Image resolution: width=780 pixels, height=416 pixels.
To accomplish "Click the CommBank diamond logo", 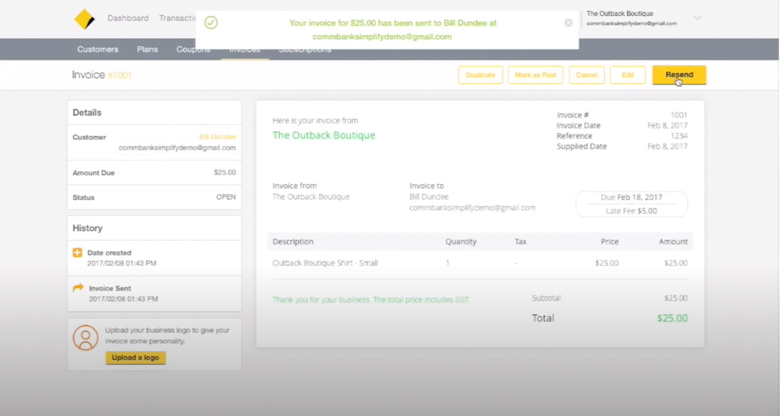I will pos(84,19).
